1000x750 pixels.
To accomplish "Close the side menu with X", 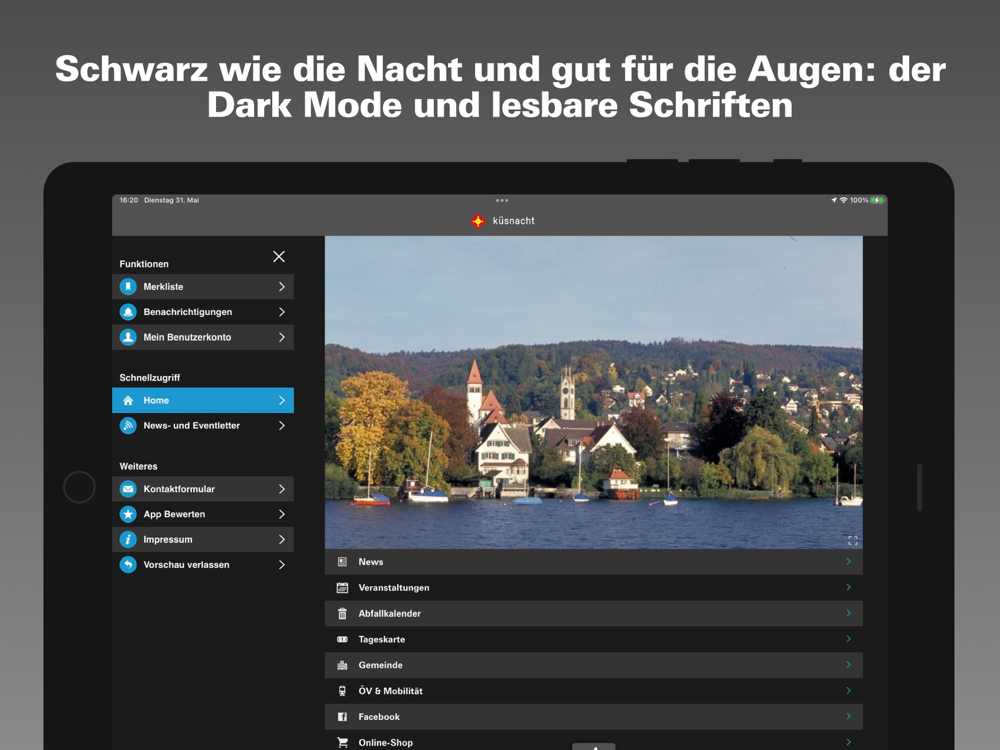I will point(279,256).
